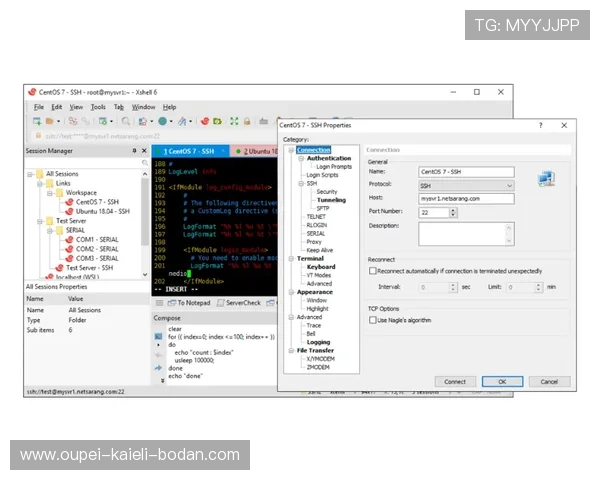This screenshot has width=600, height=480.
Task: Collapse the All Sessions tree node
Action: [x=30, y=174]
